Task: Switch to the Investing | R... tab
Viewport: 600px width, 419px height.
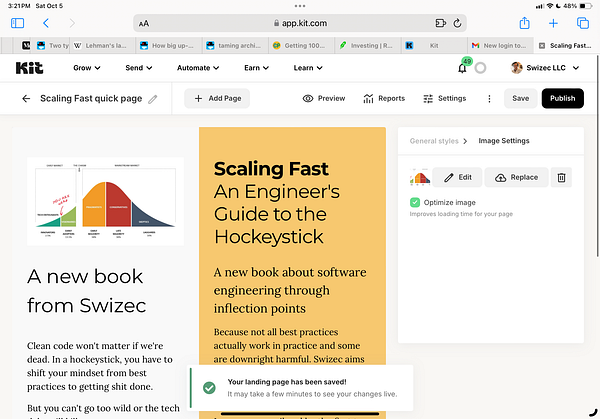Action: coord(368,46)
